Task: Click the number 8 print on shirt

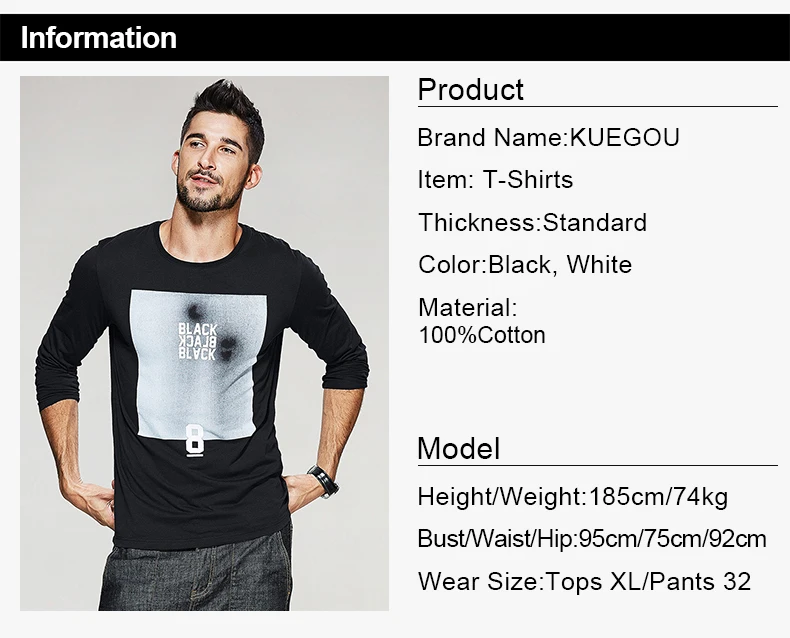Action: point(194,439)
